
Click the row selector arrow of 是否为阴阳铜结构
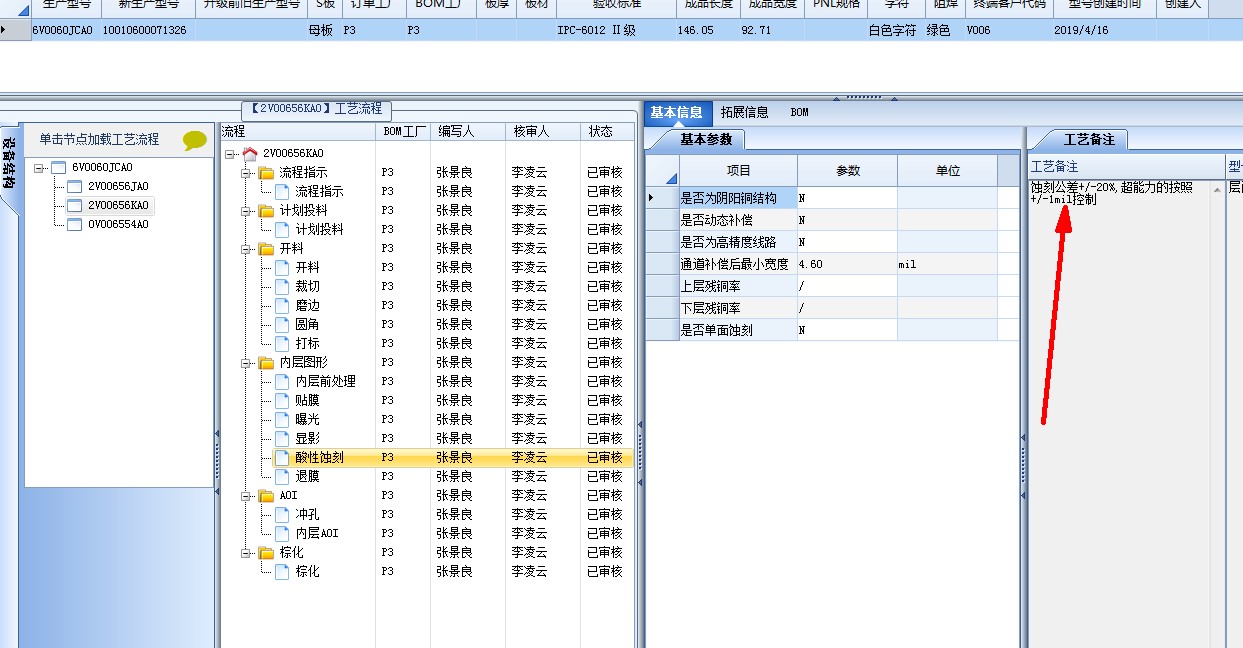(661, 198)
